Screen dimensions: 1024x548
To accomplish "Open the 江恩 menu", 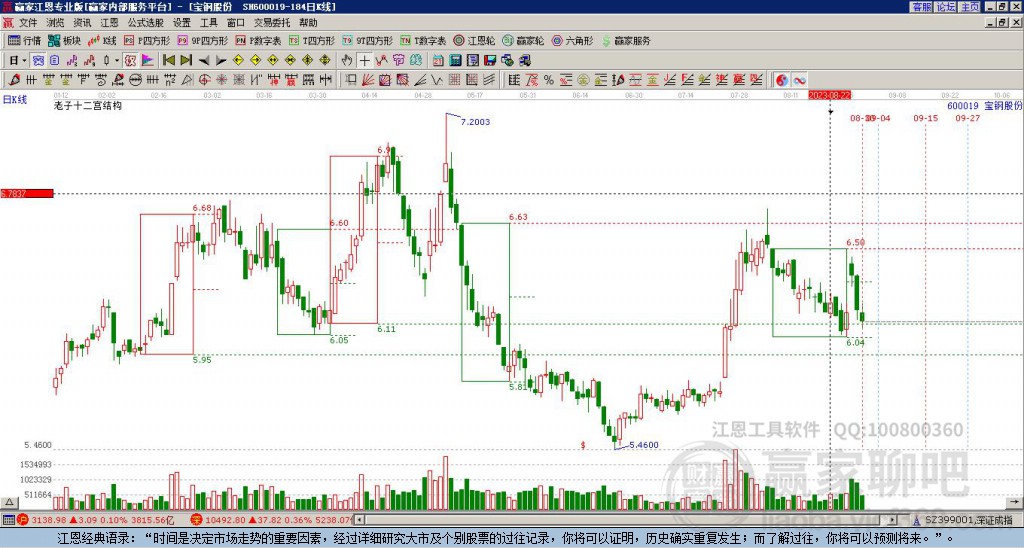I will 109,23.
